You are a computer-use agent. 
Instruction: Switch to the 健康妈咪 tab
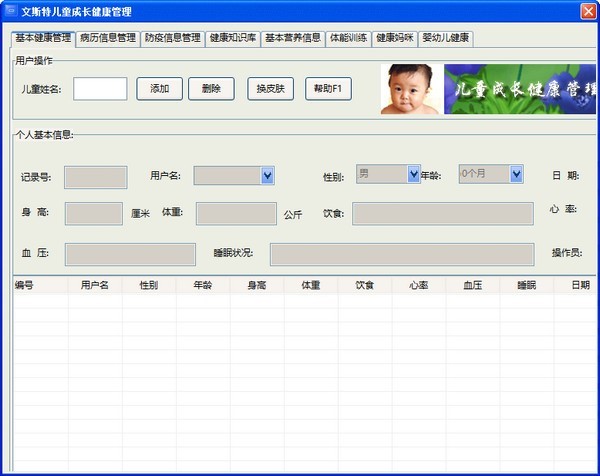pyautogui.click(x=394, y=39)
